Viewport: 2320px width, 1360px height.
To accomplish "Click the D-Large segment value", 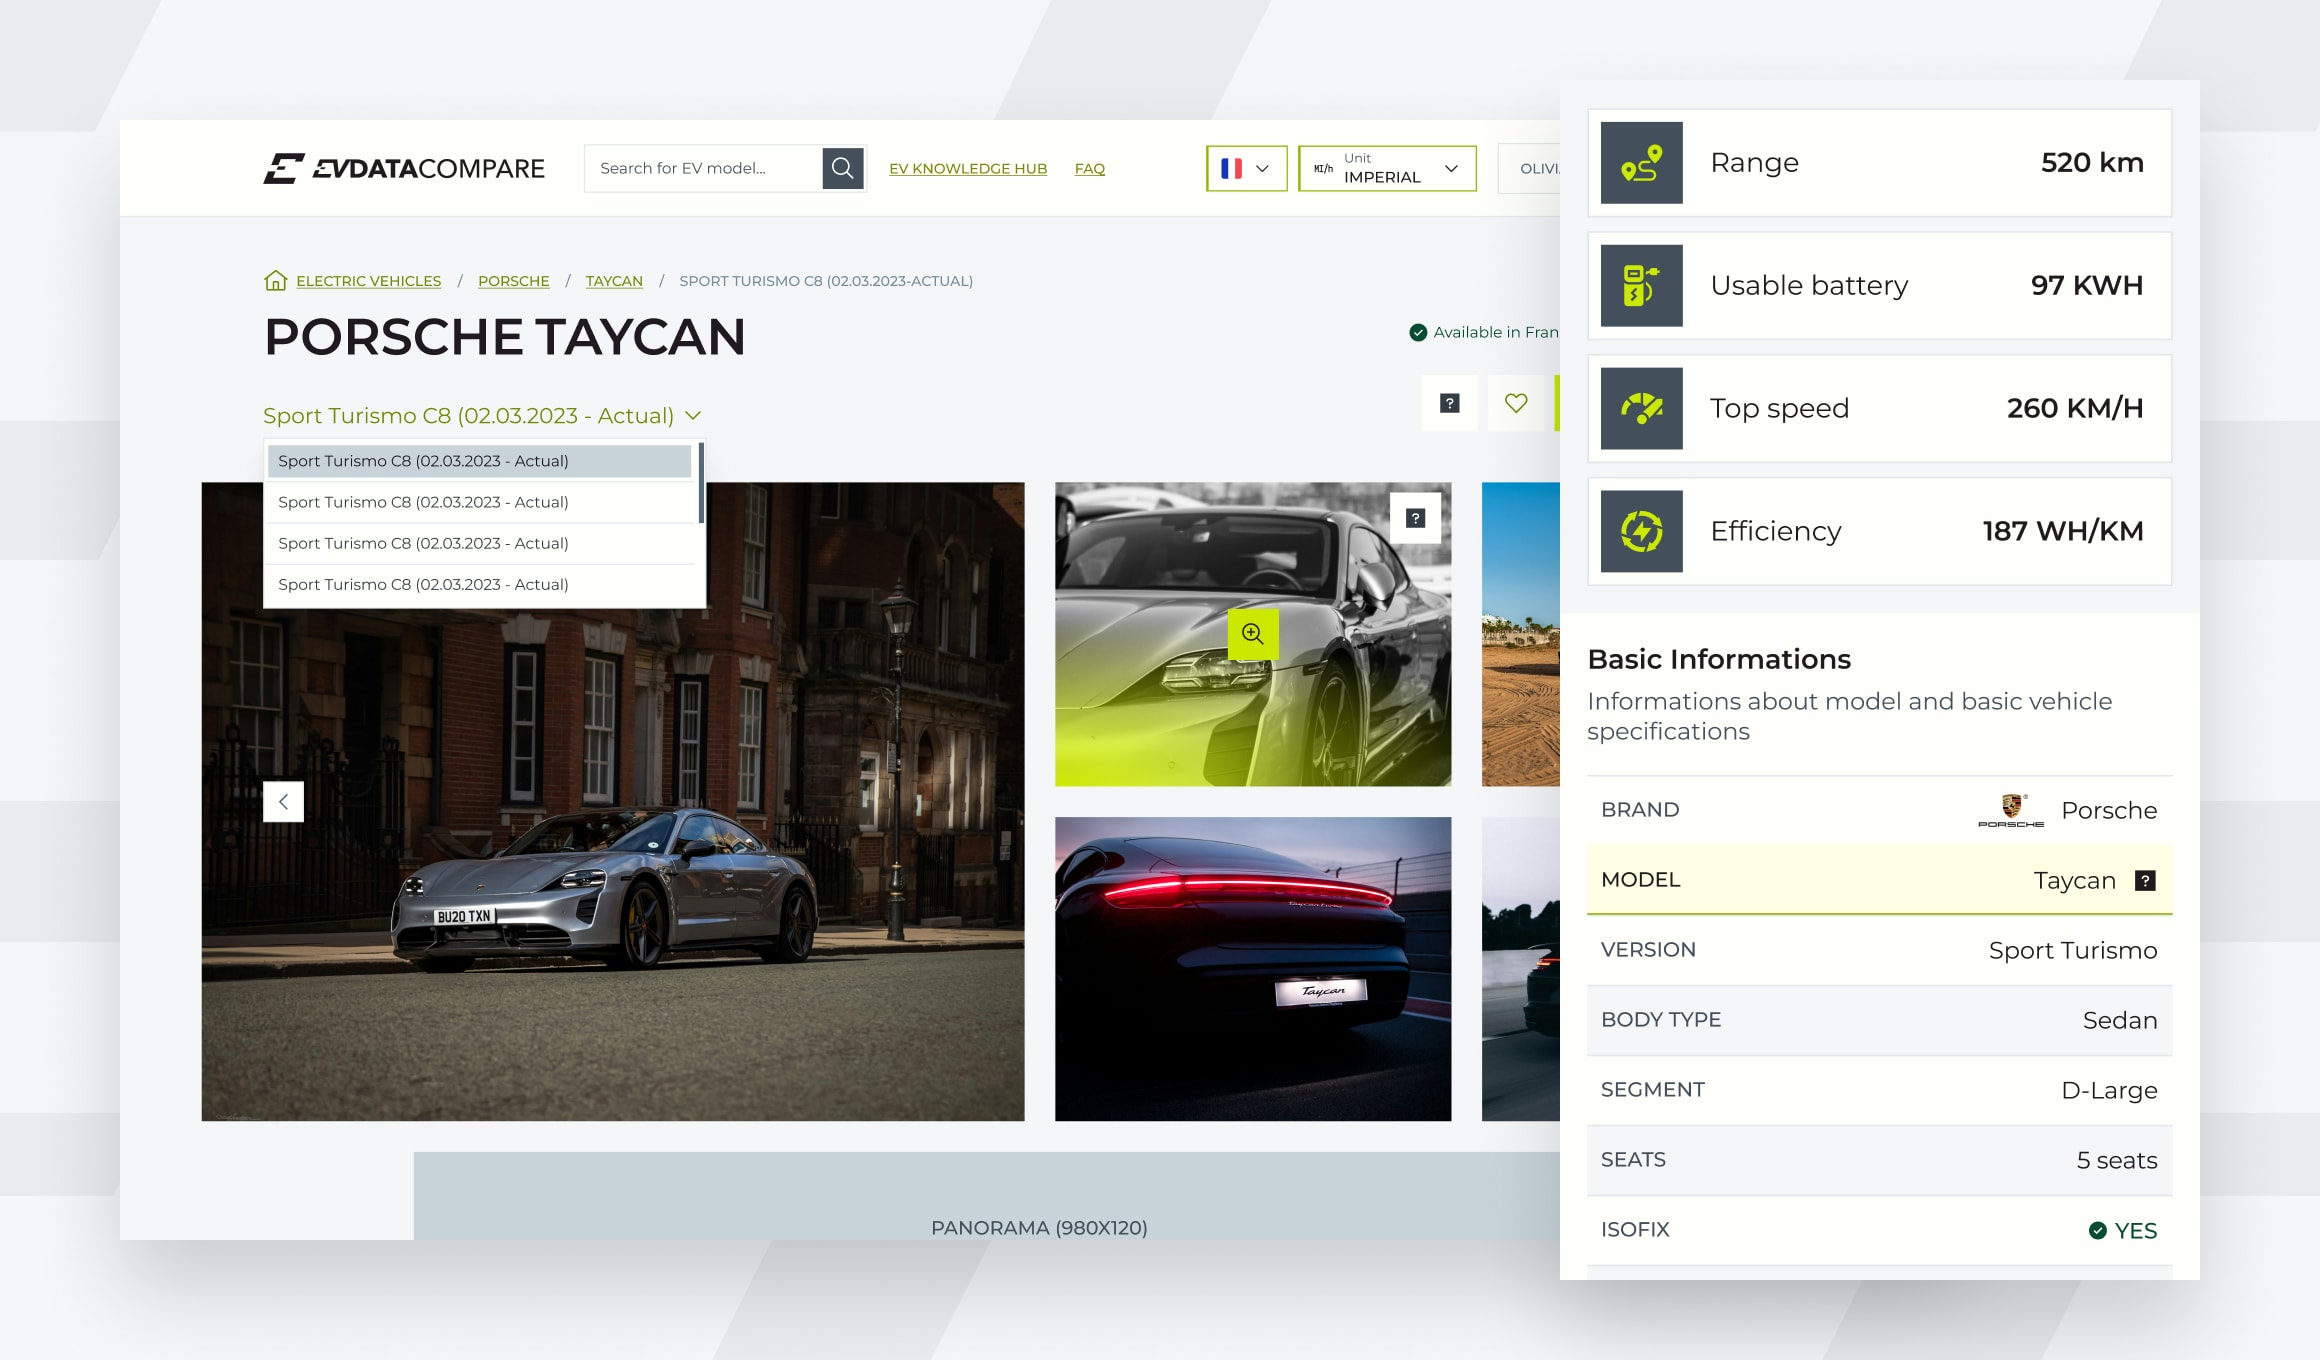I will tap(2109, 1090).
